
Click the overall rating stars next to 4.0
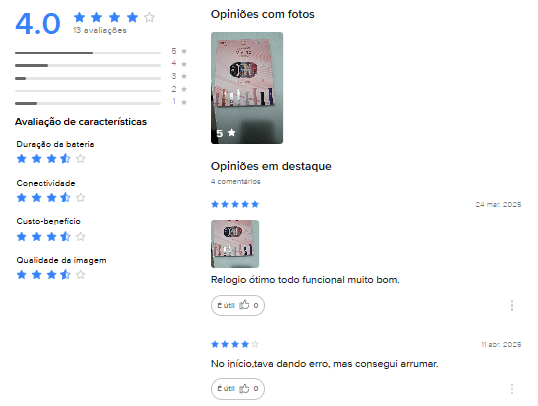[114, 17]
